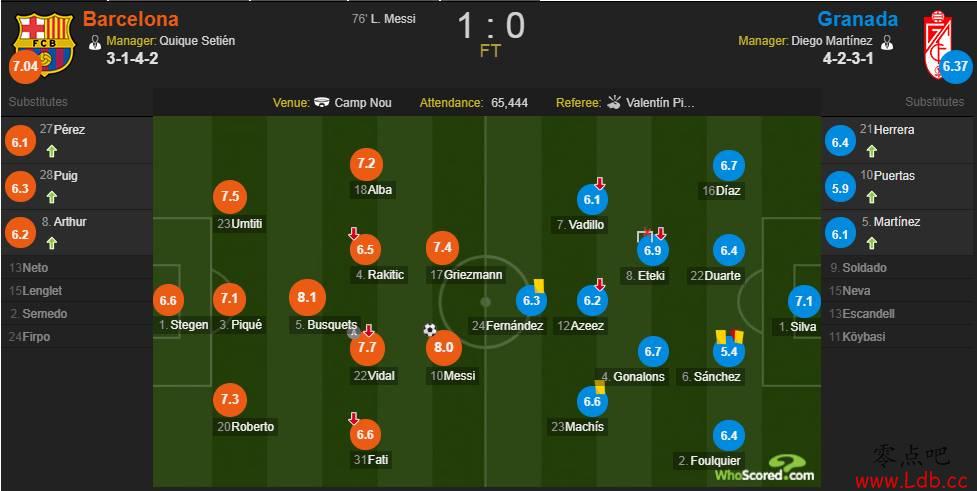Click Sánchez's red card icon

(739, 336)
